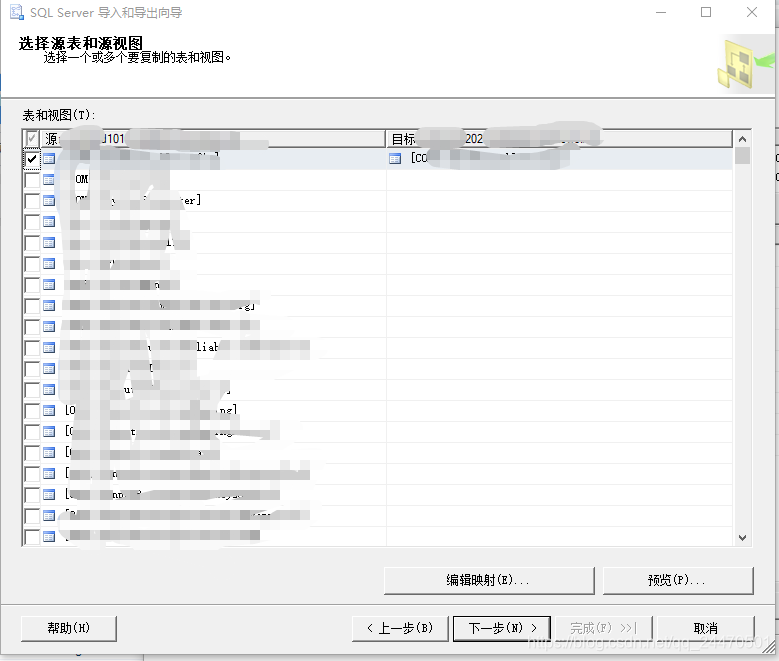
Task: Click the scrollbar down arrow of the table list
Action: 742,537
